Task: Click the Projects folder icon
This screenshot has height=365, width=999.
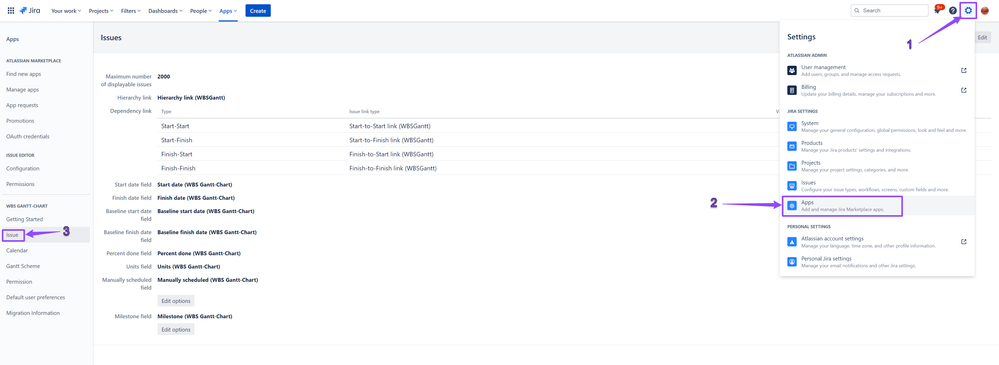Action: coord(792,166)
